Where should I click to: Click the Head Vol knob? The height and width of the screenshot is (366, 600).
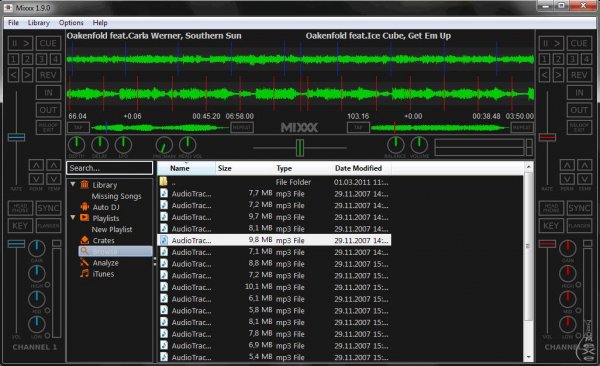[x=188, y=145]
